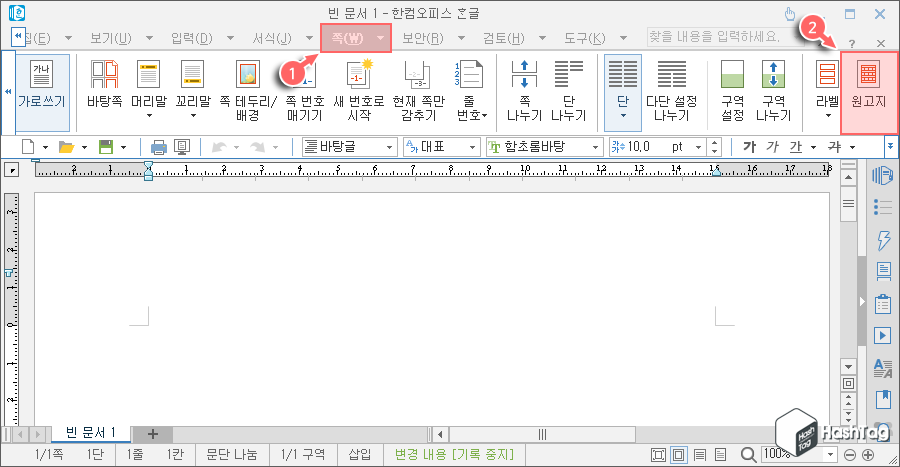Create a new document with the blank page icon

point(28,147)
